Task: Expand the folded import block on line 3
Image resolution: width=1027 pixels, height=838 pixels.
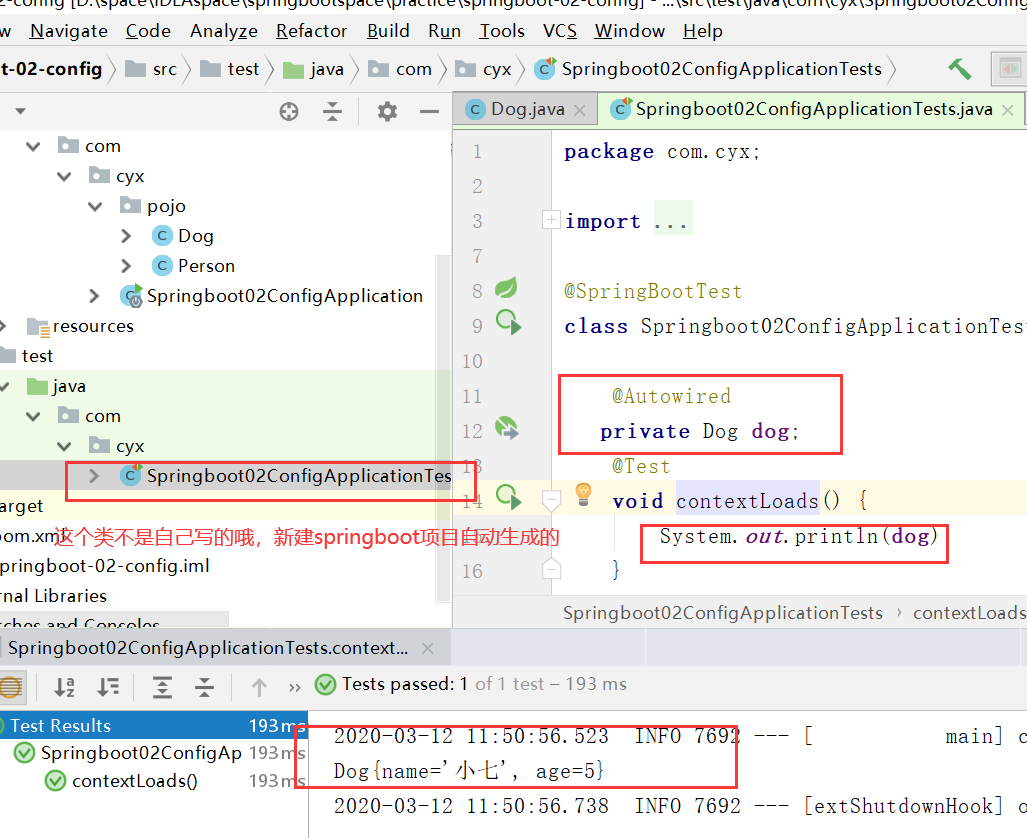Action: click(551, 219)
